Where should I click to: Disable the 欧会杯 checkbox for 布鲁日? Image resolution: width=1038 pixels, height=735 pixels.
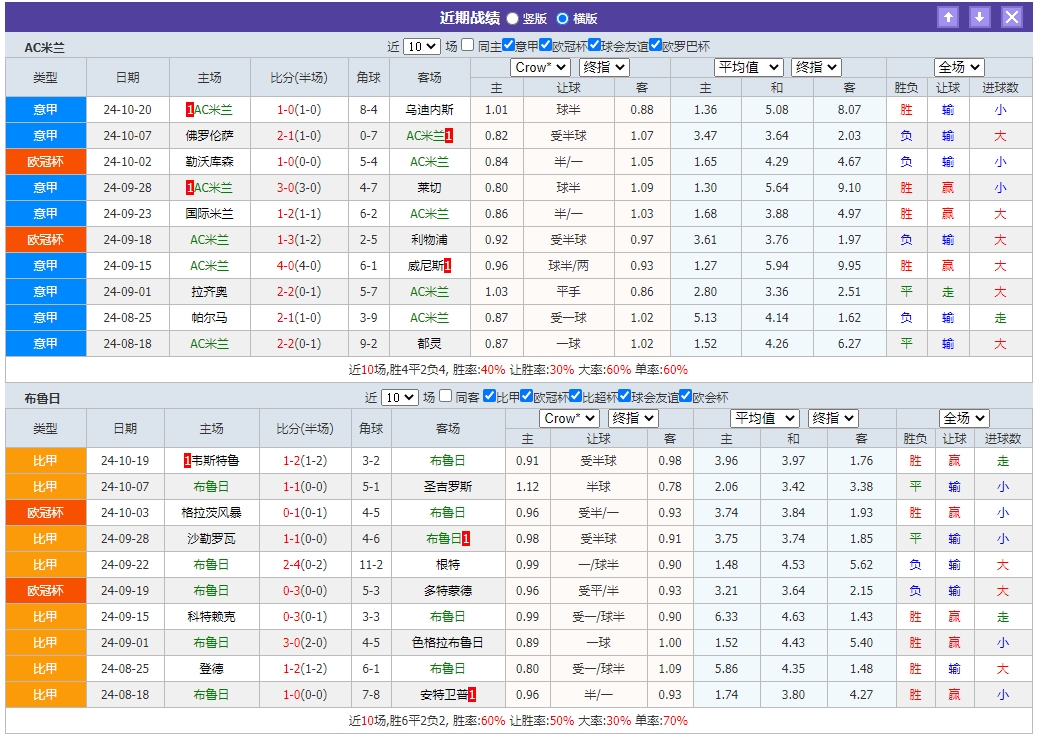[687, 396]
